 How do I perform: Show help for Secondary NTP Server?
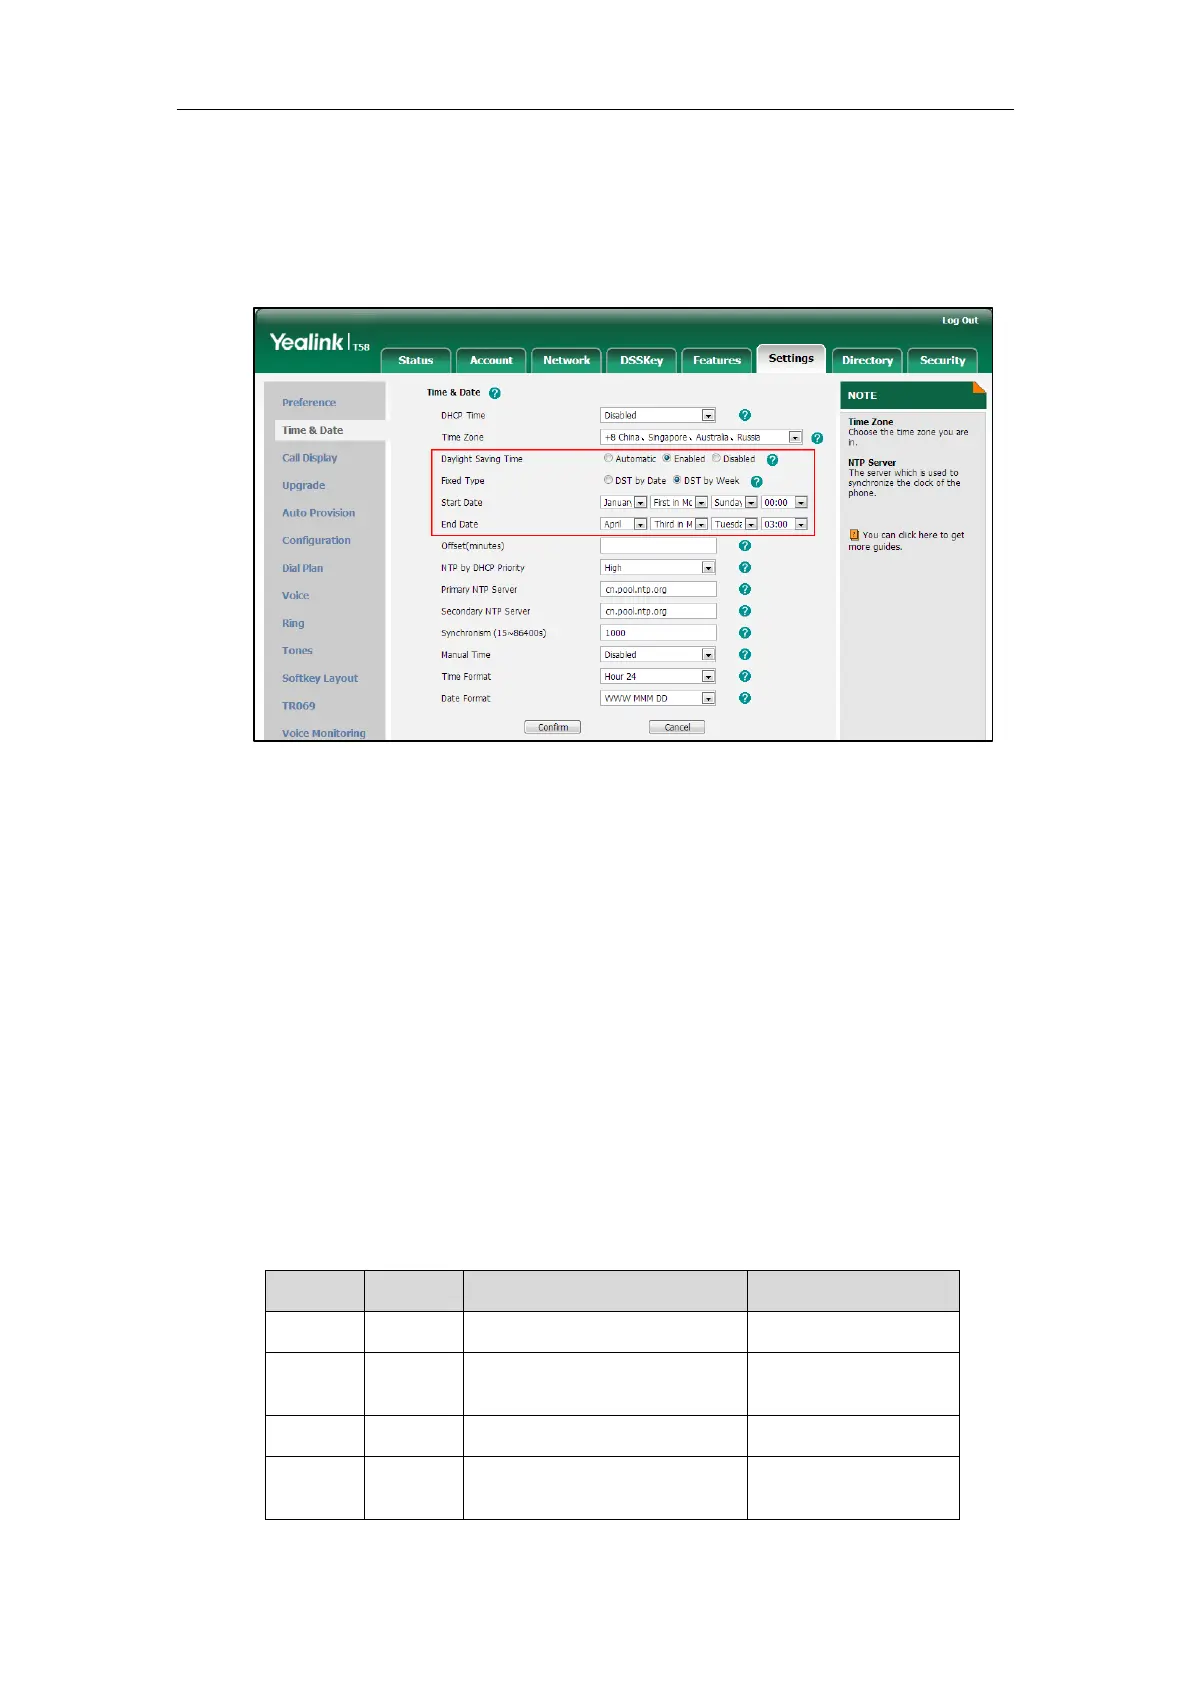[x=744, y=611]
